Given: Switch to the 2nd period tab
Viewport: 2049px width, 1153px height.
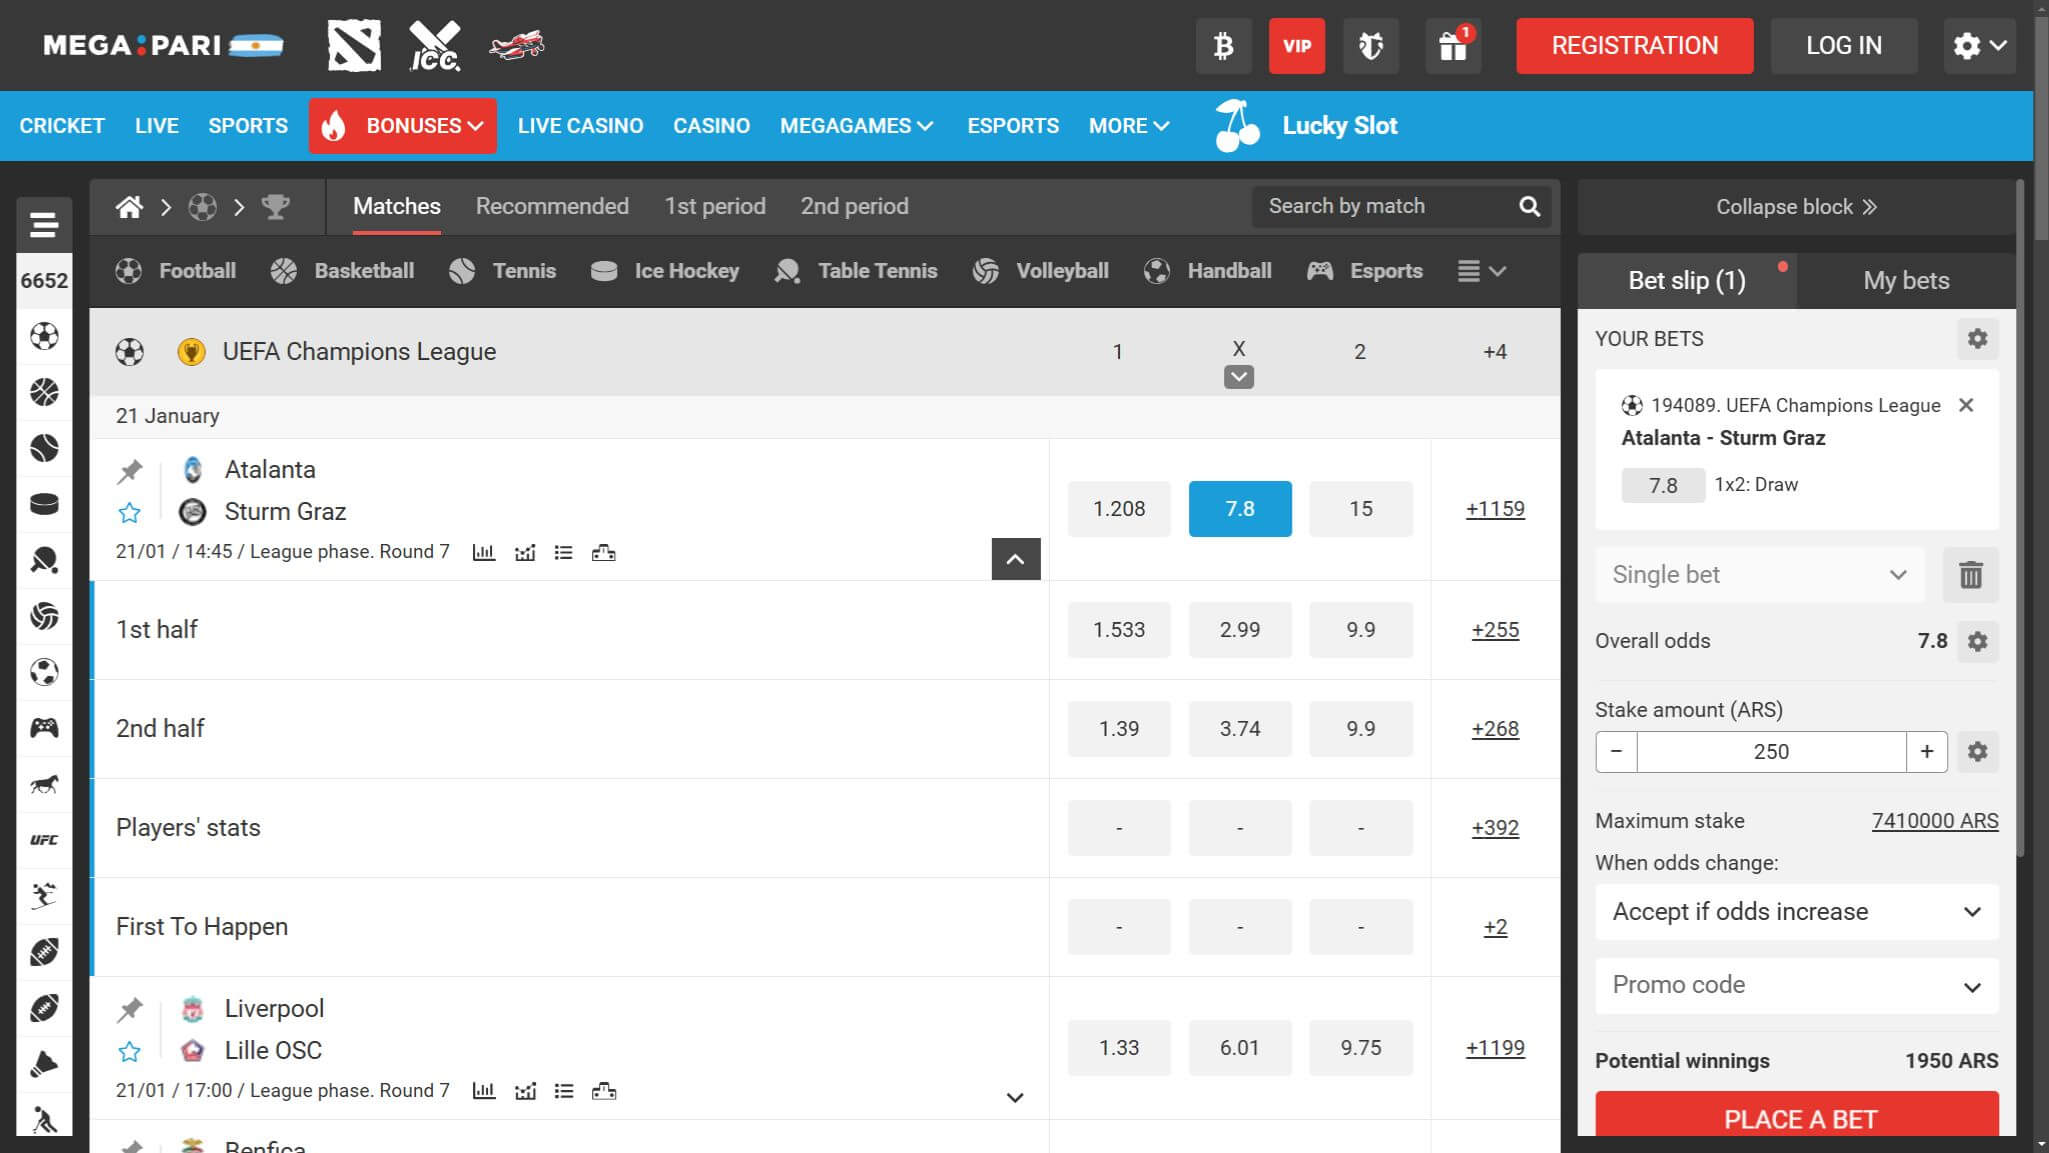Looking at the screenshot, I should point(854,207).
